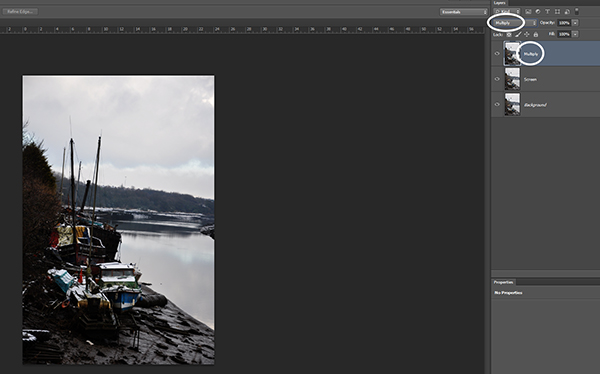Switch to the Properties panel tab
Image resolution: width=600 pixels, height=374 pixels.
tap(503, 282)
